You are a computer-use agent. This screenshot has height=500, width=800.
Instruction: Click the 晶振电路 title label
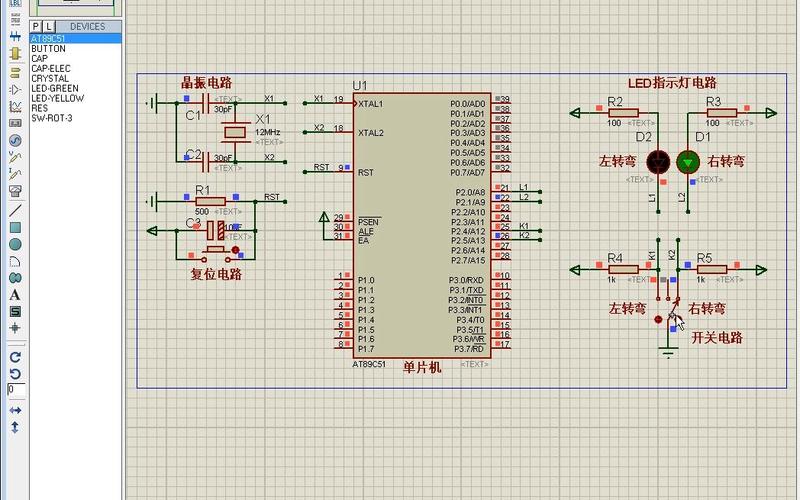(x=207, y=83)
